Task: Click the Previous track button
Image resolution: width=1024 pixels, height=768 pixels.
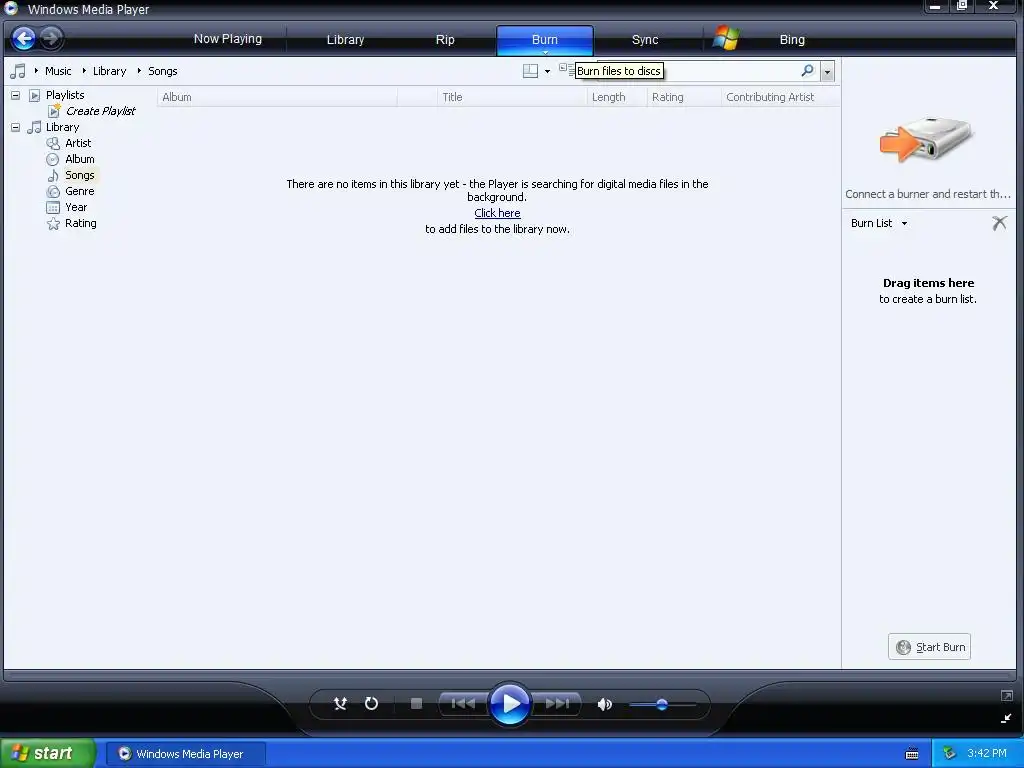Action: pyautogui.click(x=463, y=703)
